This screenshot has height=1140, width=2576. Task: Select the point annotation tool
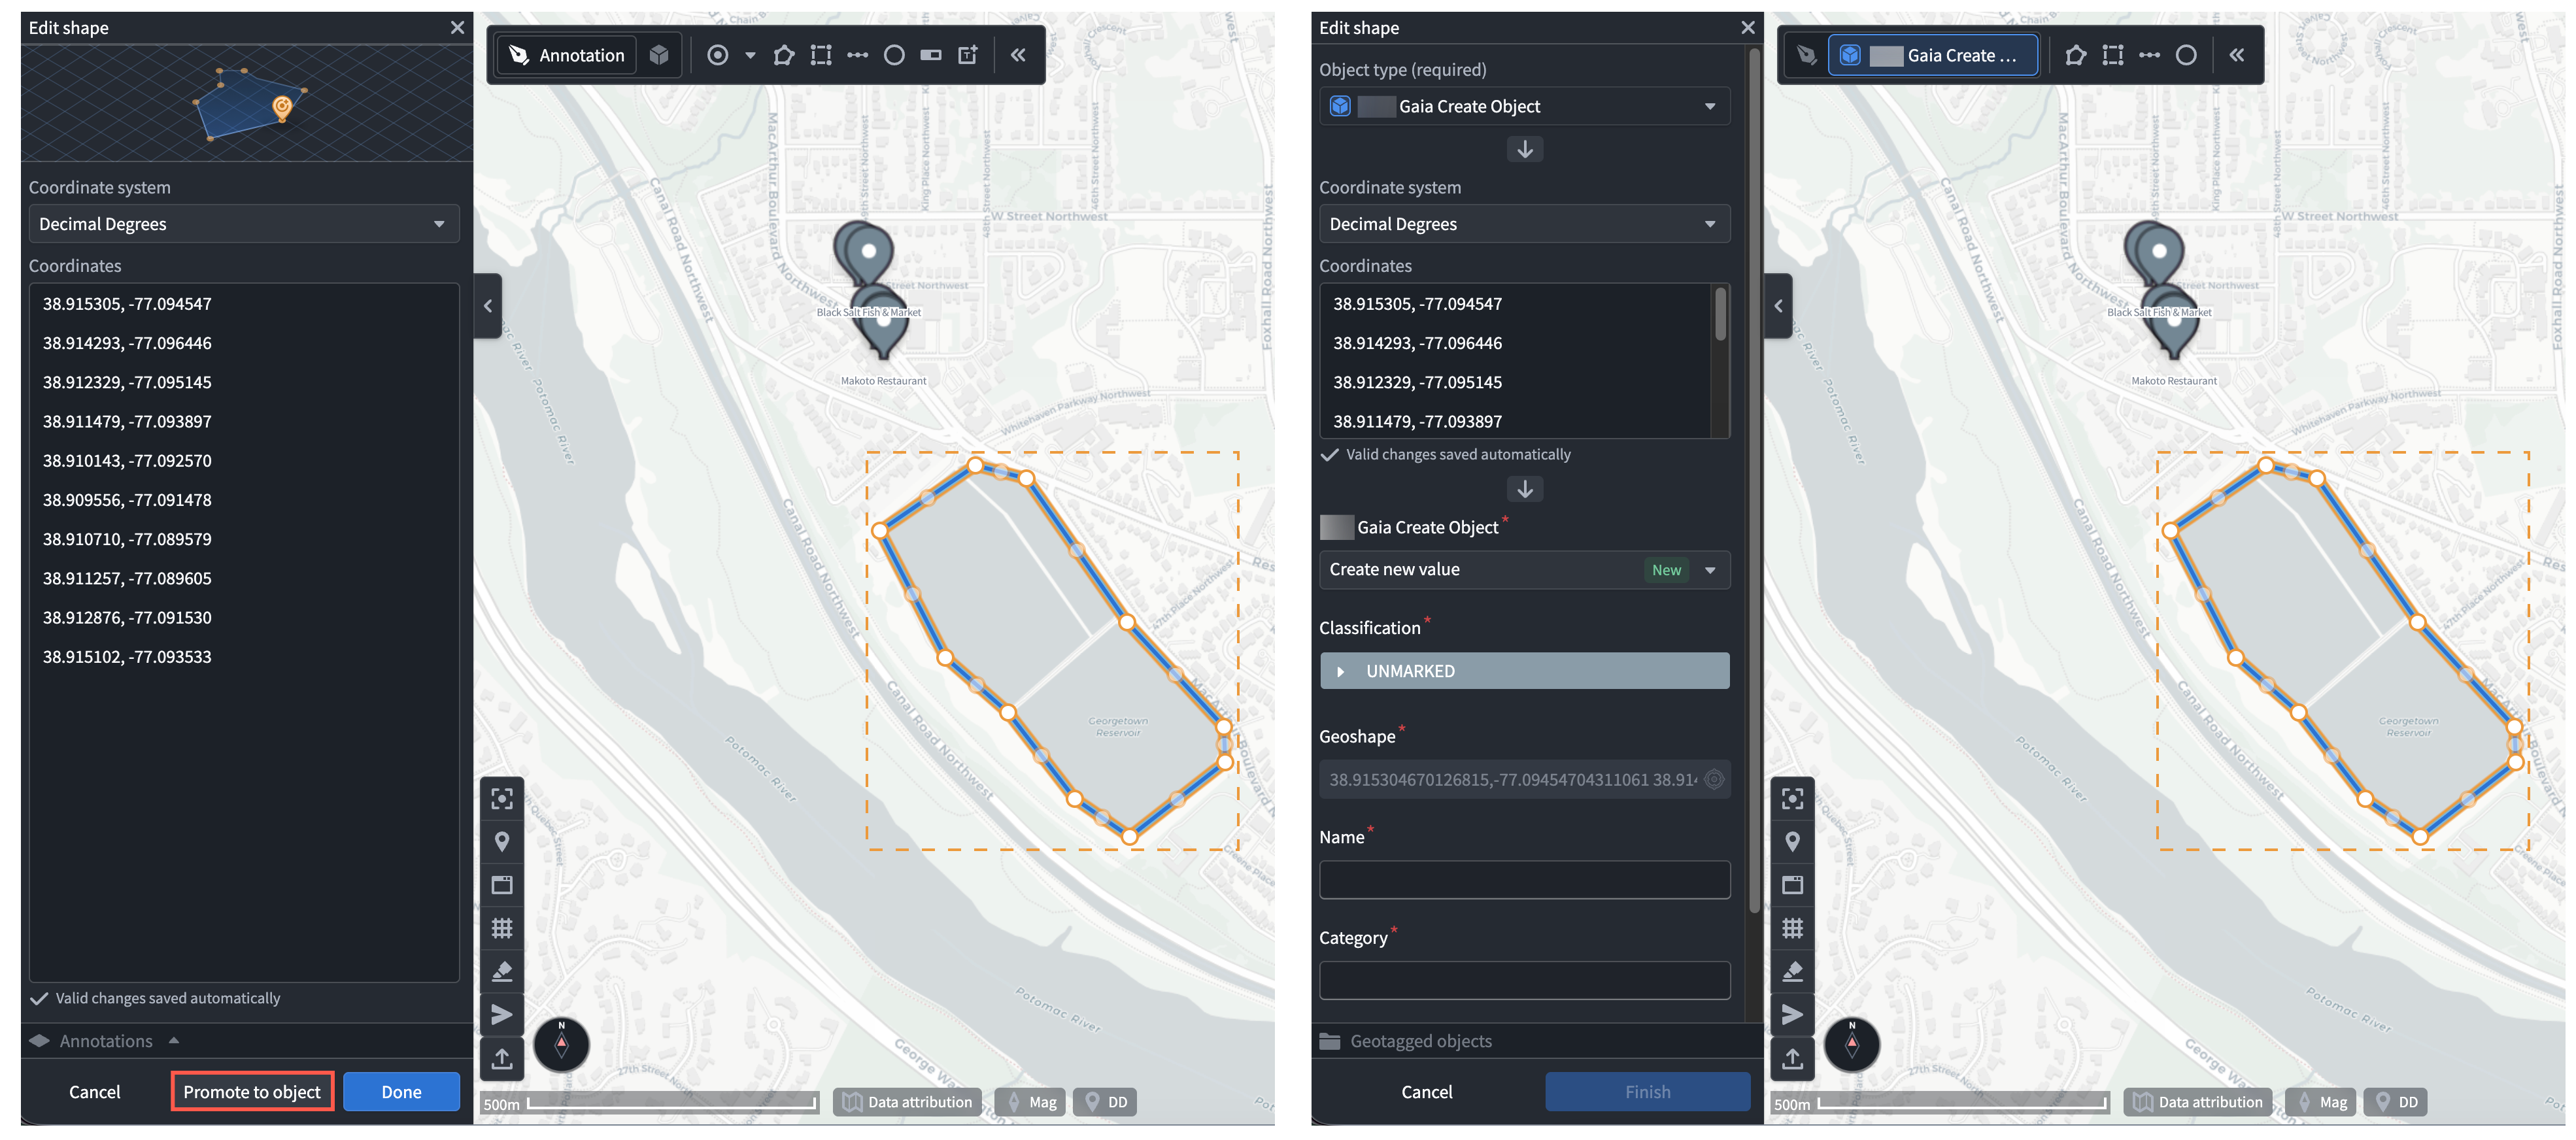(x=718, y=55)
